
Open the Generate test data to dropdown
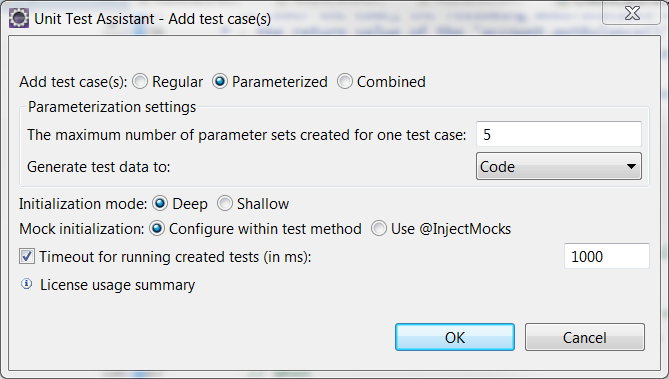tap(558, 166)
